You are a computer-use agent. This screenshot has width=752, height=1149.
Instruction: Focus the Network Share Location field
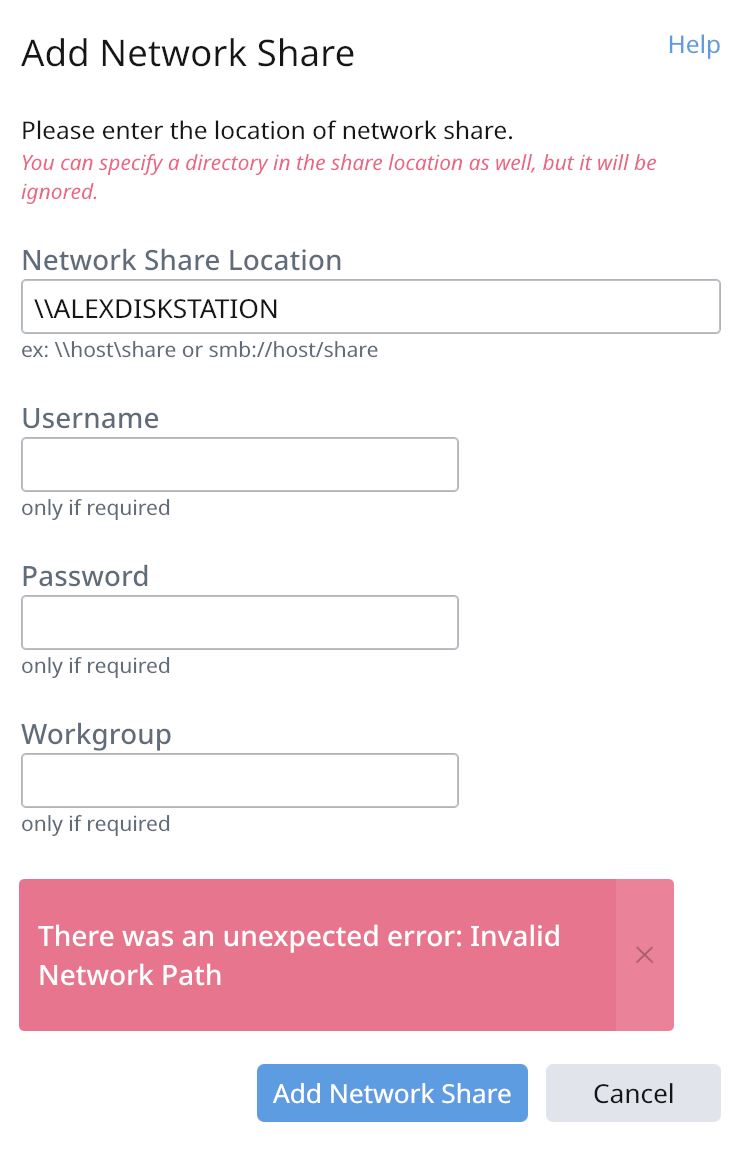pos(370,307)
